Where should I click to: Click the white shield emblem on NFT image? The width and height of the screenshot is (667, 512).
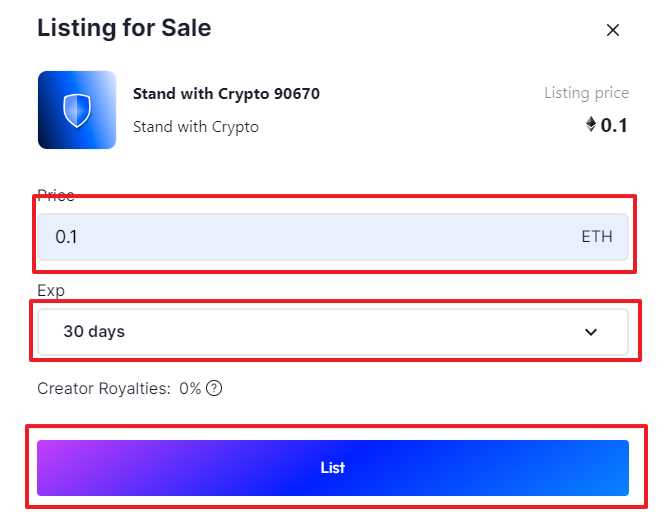click(77, 111)
